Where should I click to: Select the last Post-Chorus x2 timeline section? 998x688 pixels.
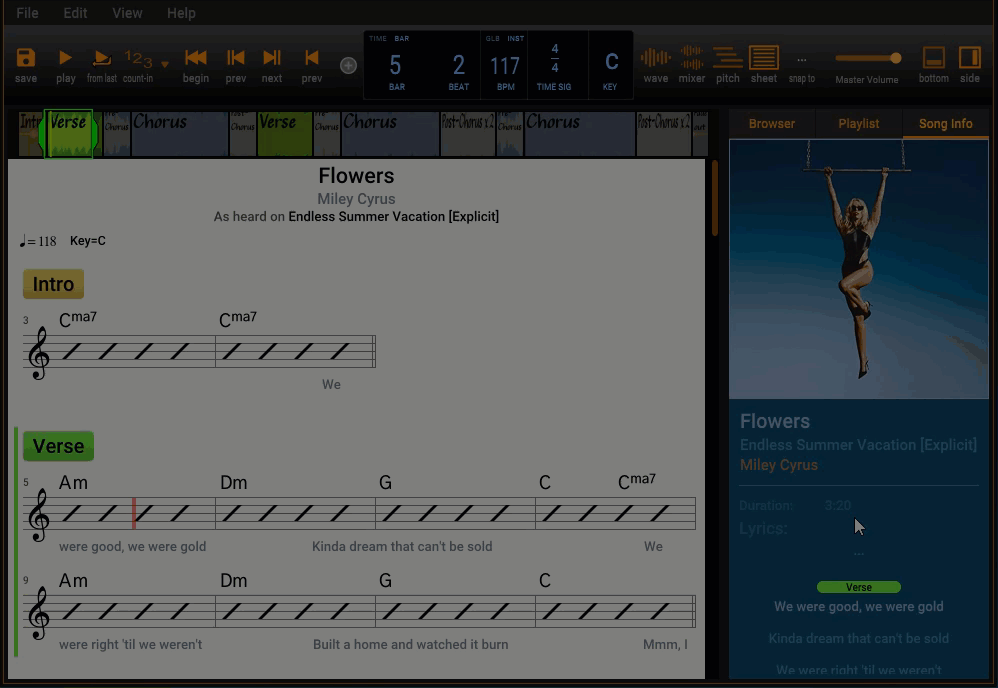(664, 134)
